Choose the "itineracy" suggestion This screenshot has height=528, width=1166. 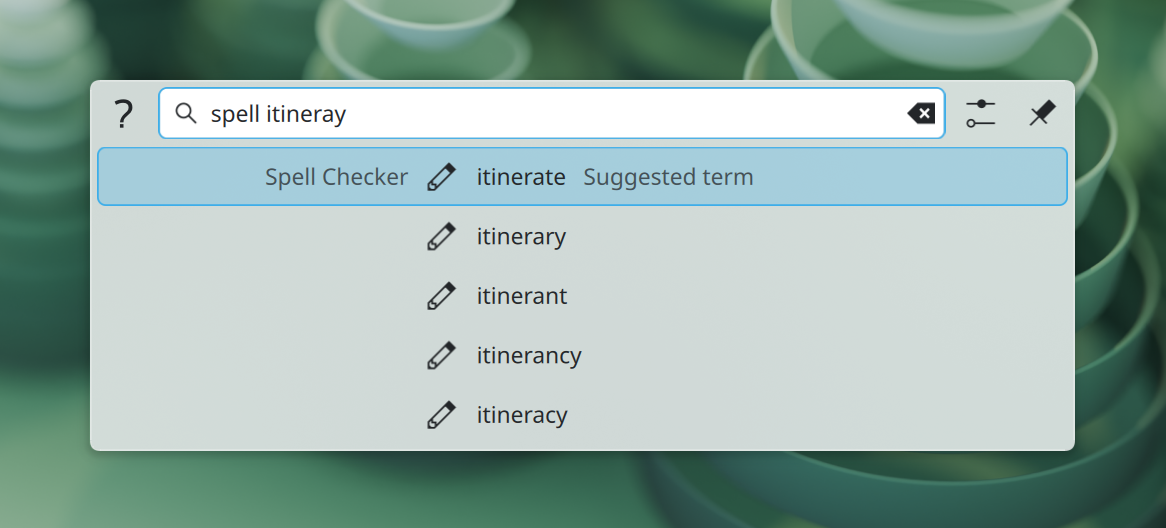[522, 415]
